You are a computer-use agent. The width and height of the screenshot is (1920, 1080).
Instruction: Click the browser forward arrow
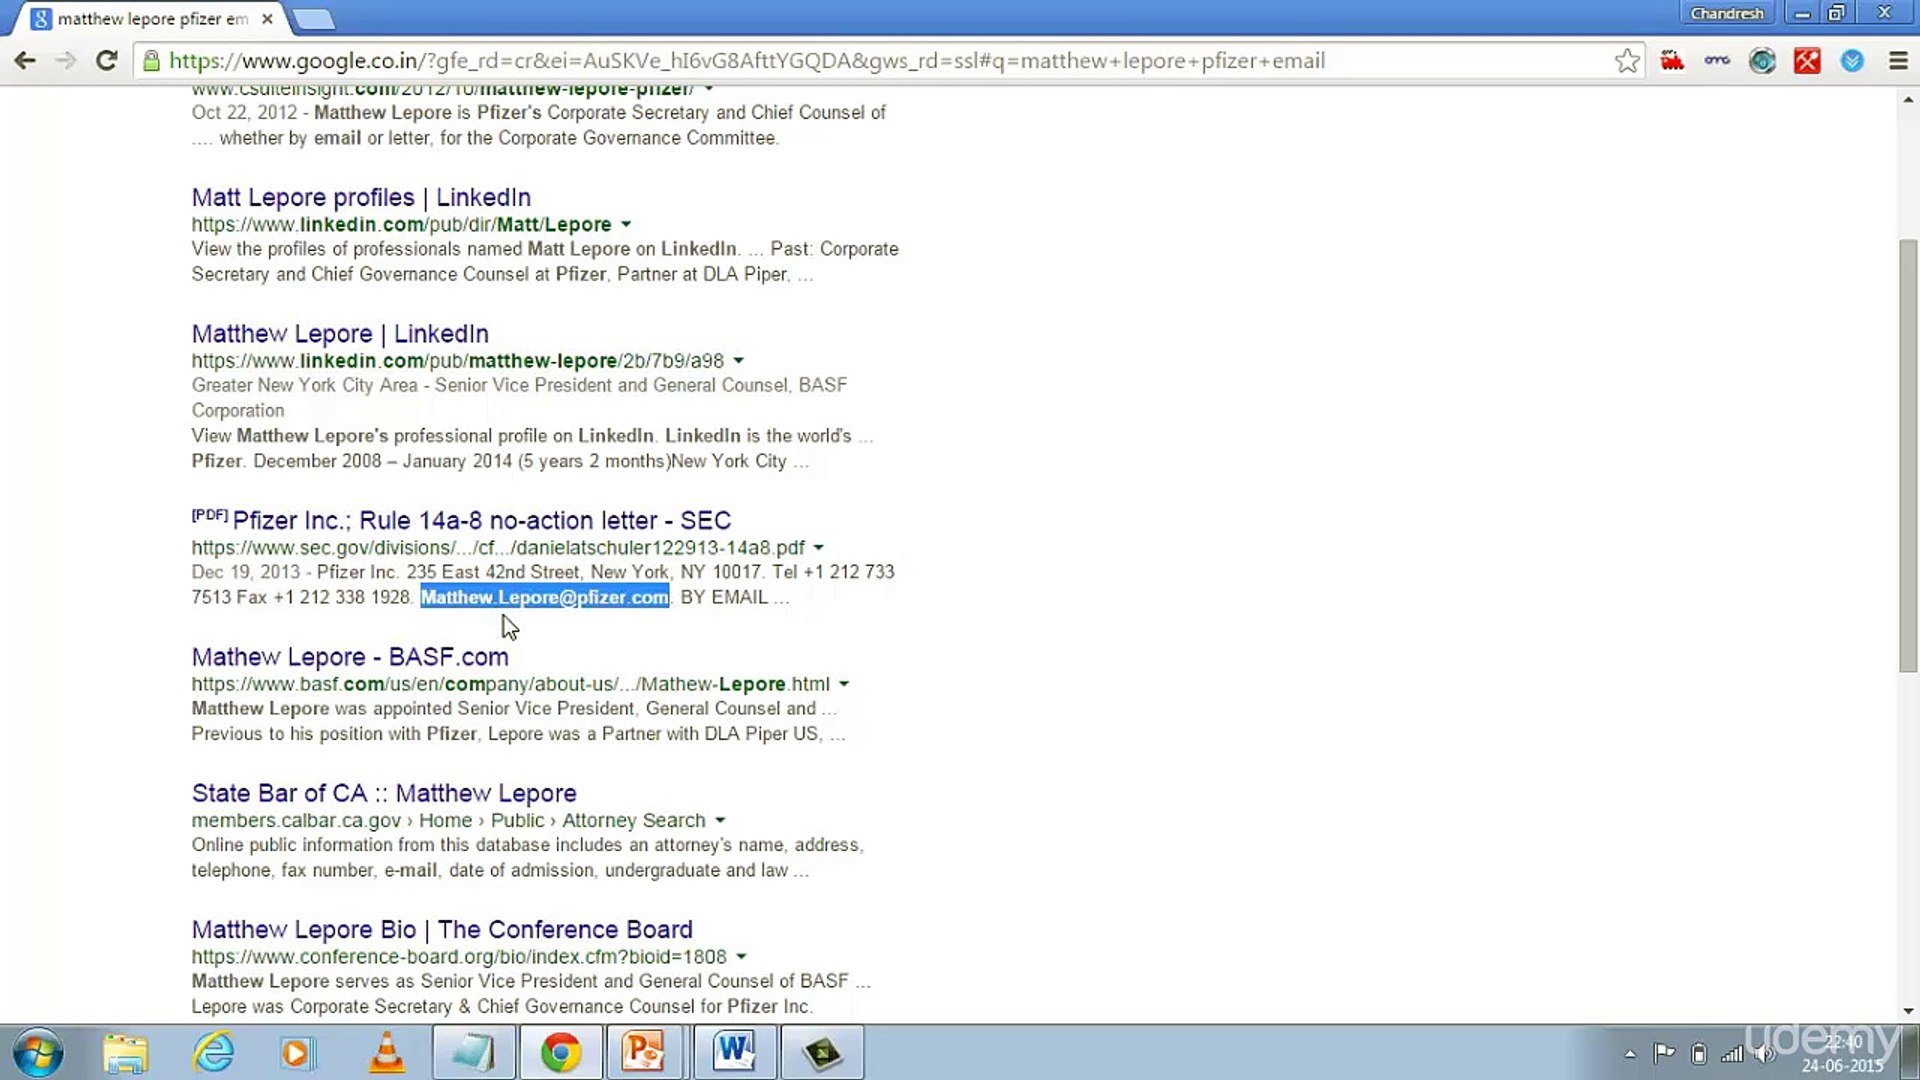click(66, 61)
